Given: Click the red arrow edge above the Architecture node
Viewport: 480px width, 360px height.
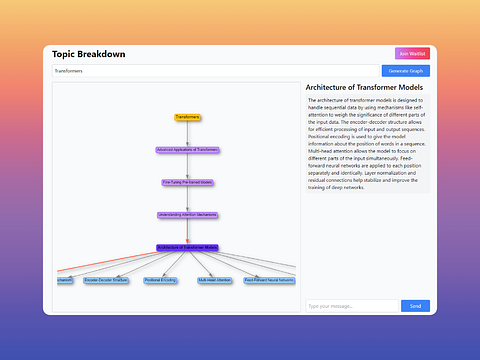Looking at the screenshot, I should pos(187,231).
